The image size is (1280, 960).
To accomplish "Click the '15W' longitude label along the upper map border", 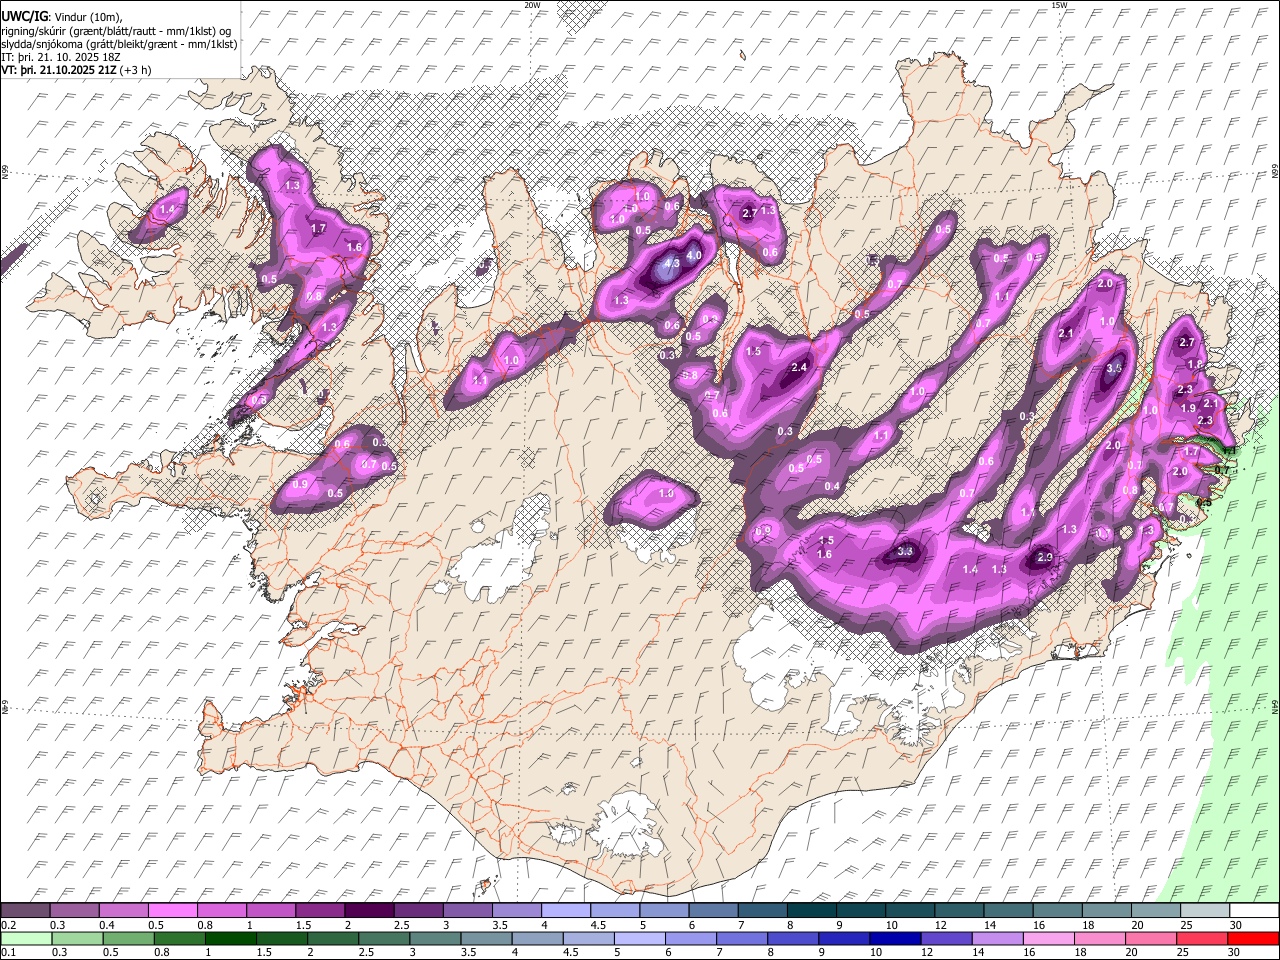I will [x=1059, y=5].
